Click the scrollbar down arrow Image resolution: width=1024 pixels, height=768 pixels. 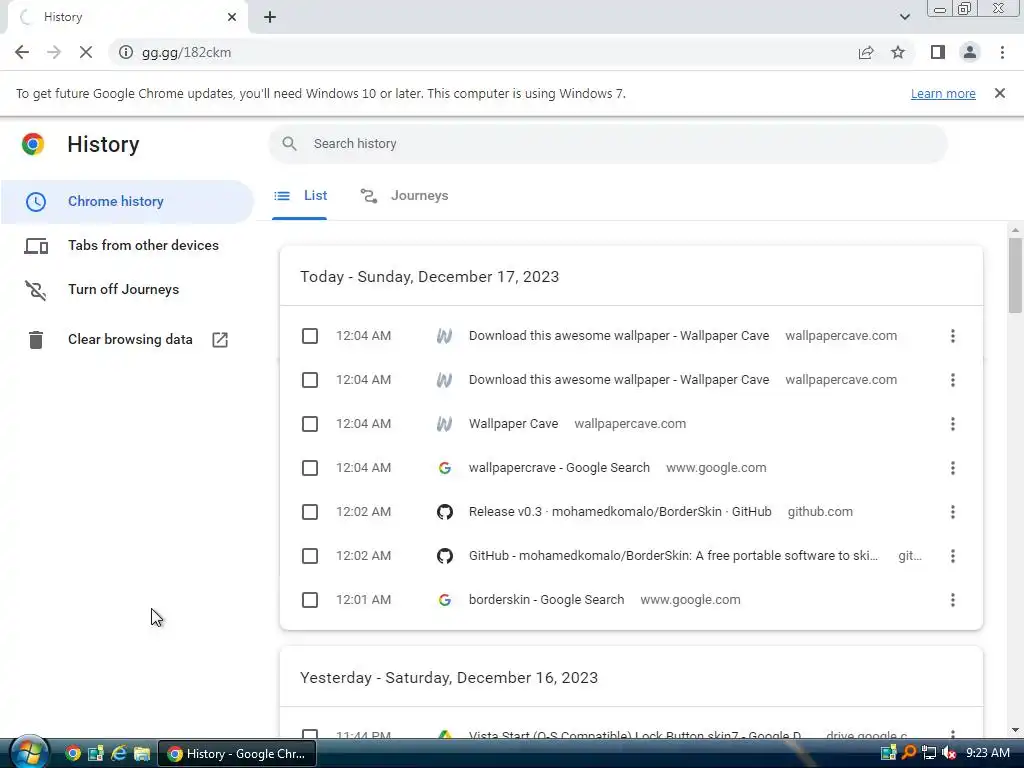point(1015,730)
